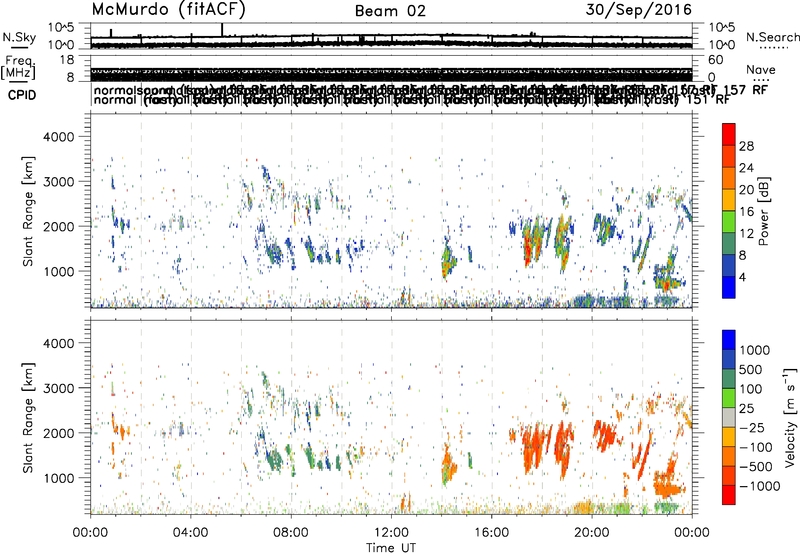This screenshot has height=554, width=800.
Task: Click the -1000 tick on the velocity colorbar
Action: click(759, 486)
